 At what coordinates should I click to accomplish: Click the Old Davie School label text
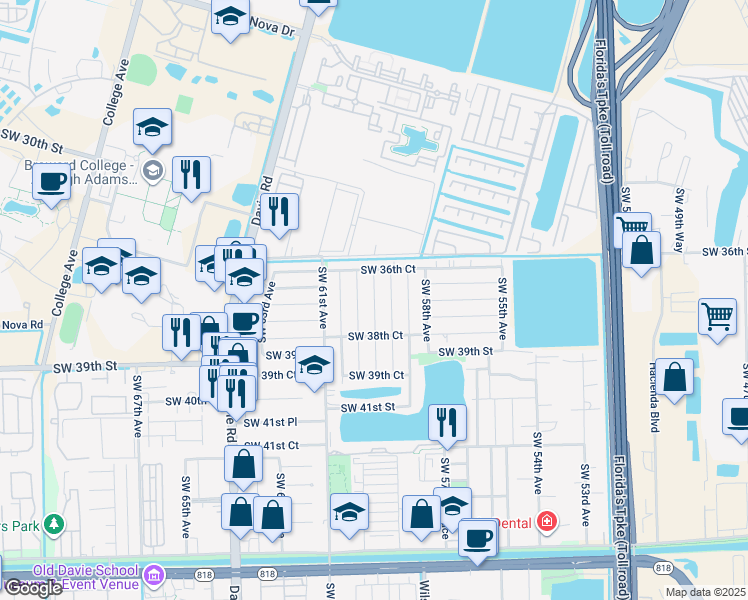(85, 570)
